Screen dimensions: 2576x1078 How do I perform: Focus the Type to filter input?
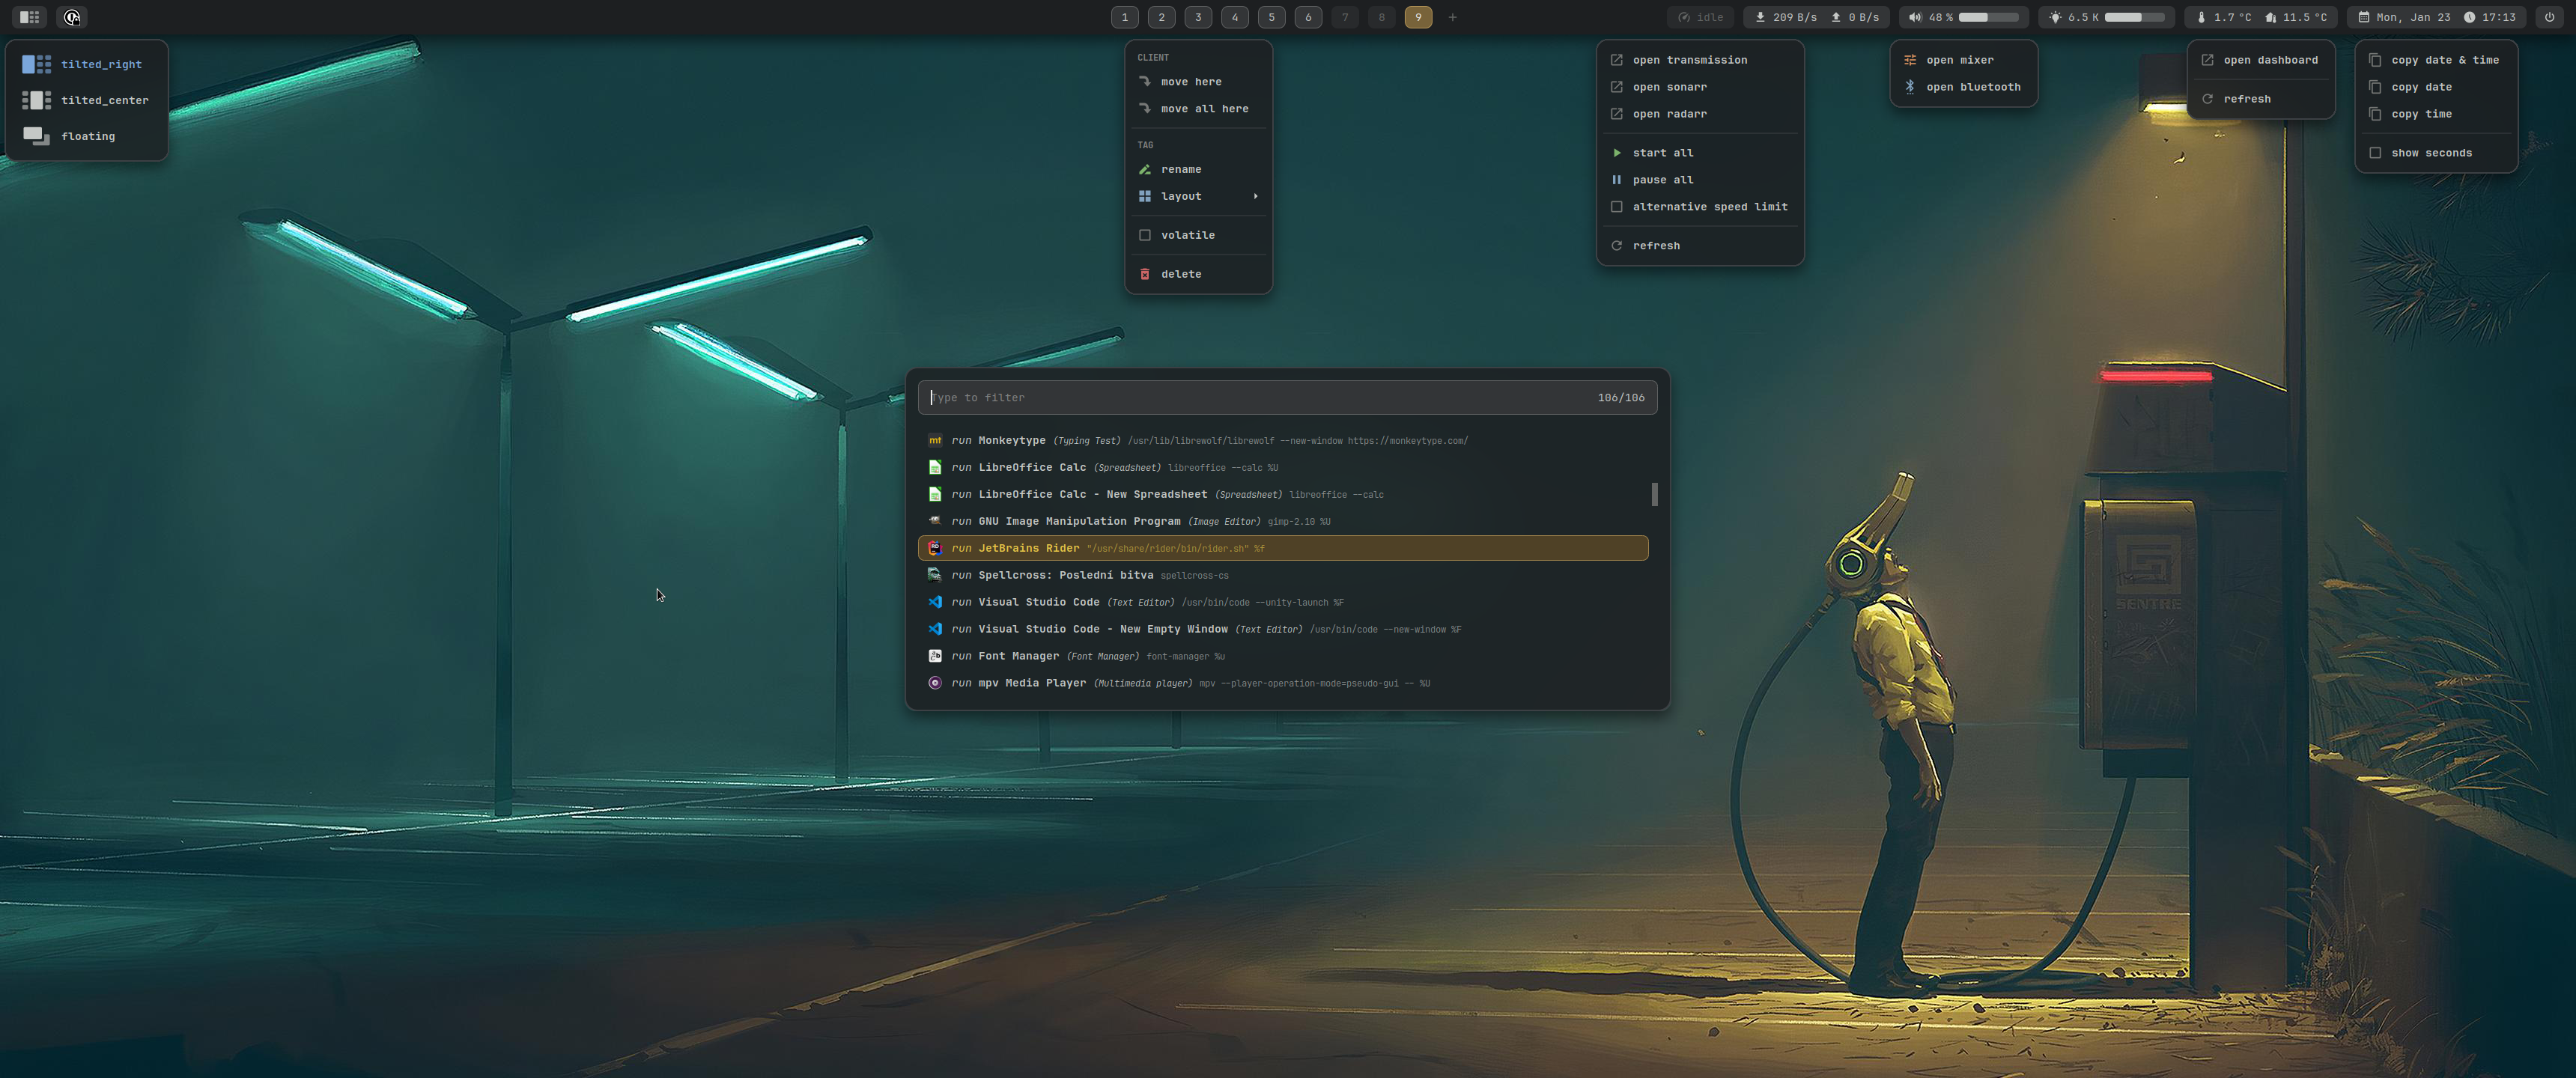1288,398
